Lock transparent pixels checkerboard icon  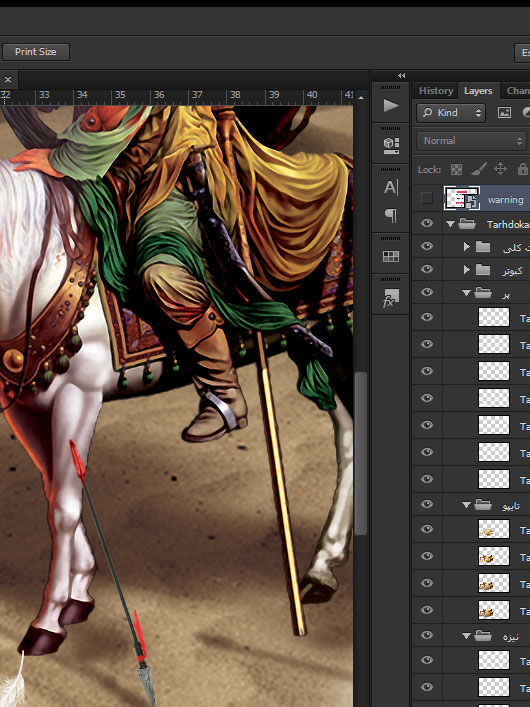pos(456,170)
